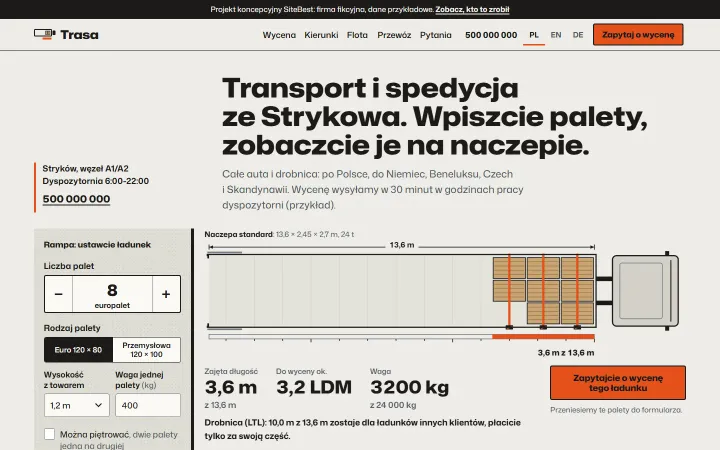
Task: Click the Waga jednej palety input field
Action: click(x=148, y=405)
